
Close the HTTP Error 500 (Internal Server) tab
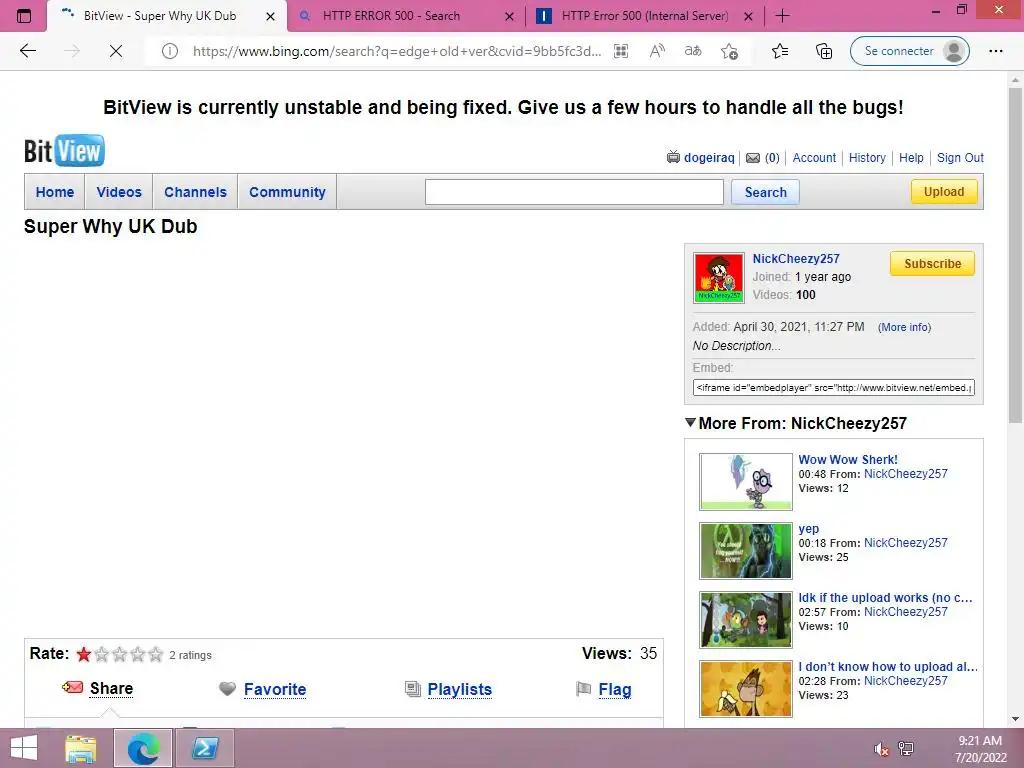[749, 16]
